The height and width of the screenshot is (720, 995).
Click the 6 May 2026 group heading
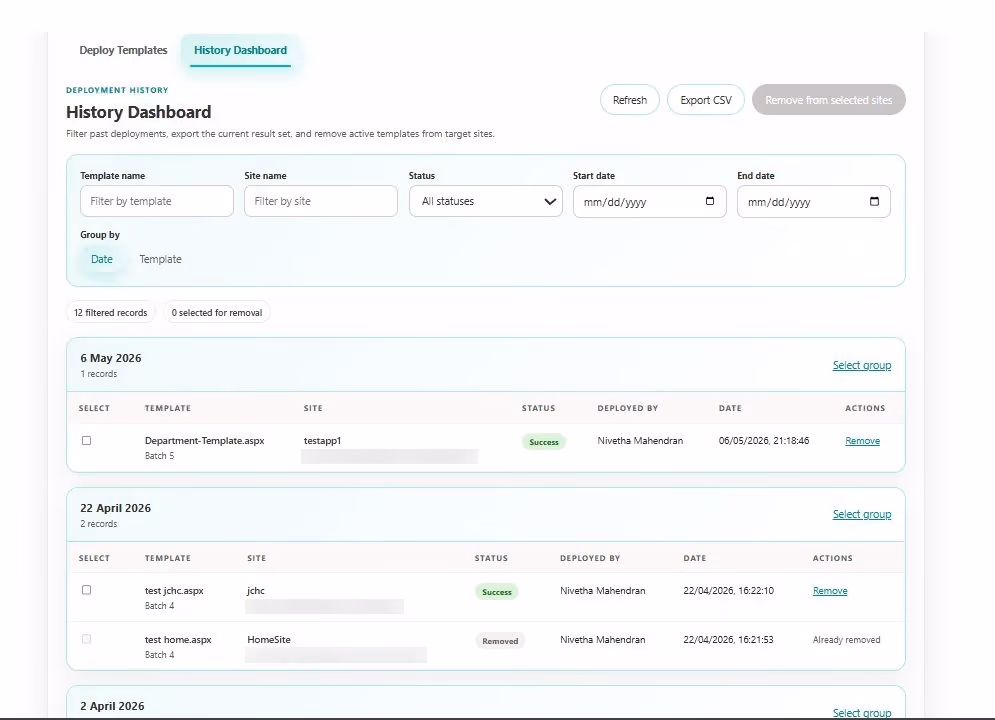(111, 358)
